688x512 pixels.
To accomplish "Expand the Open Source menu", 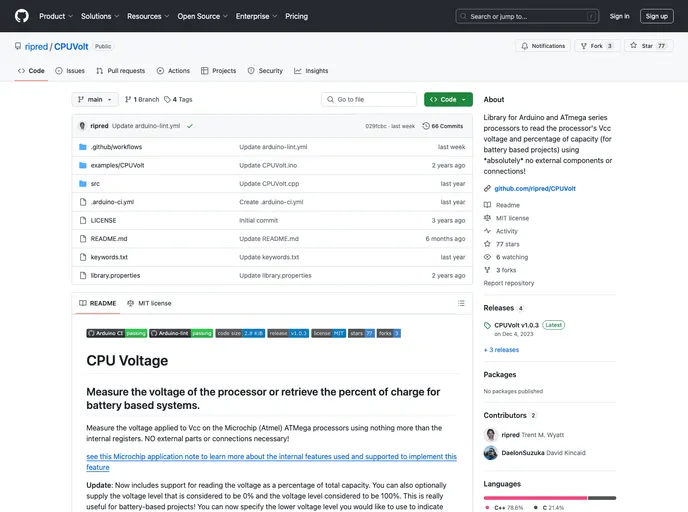I will click(x=201, y=16).
